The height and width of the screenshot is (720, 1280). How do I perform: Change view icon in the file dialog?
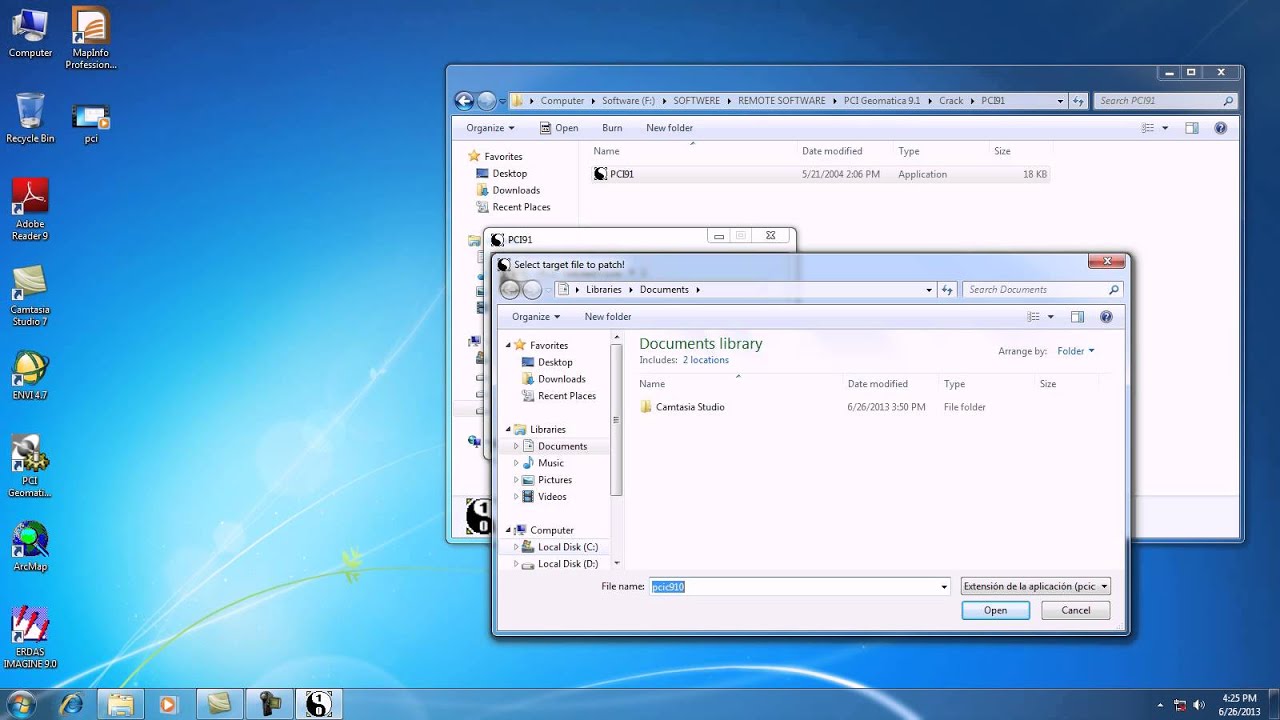point(1034,317)
